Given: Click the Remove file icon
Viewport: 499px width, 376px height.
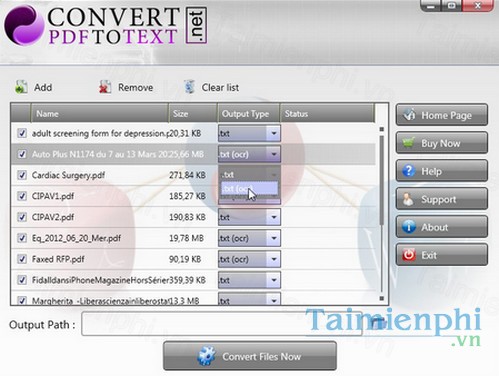Looking at the screenshot, I should 105,87.
